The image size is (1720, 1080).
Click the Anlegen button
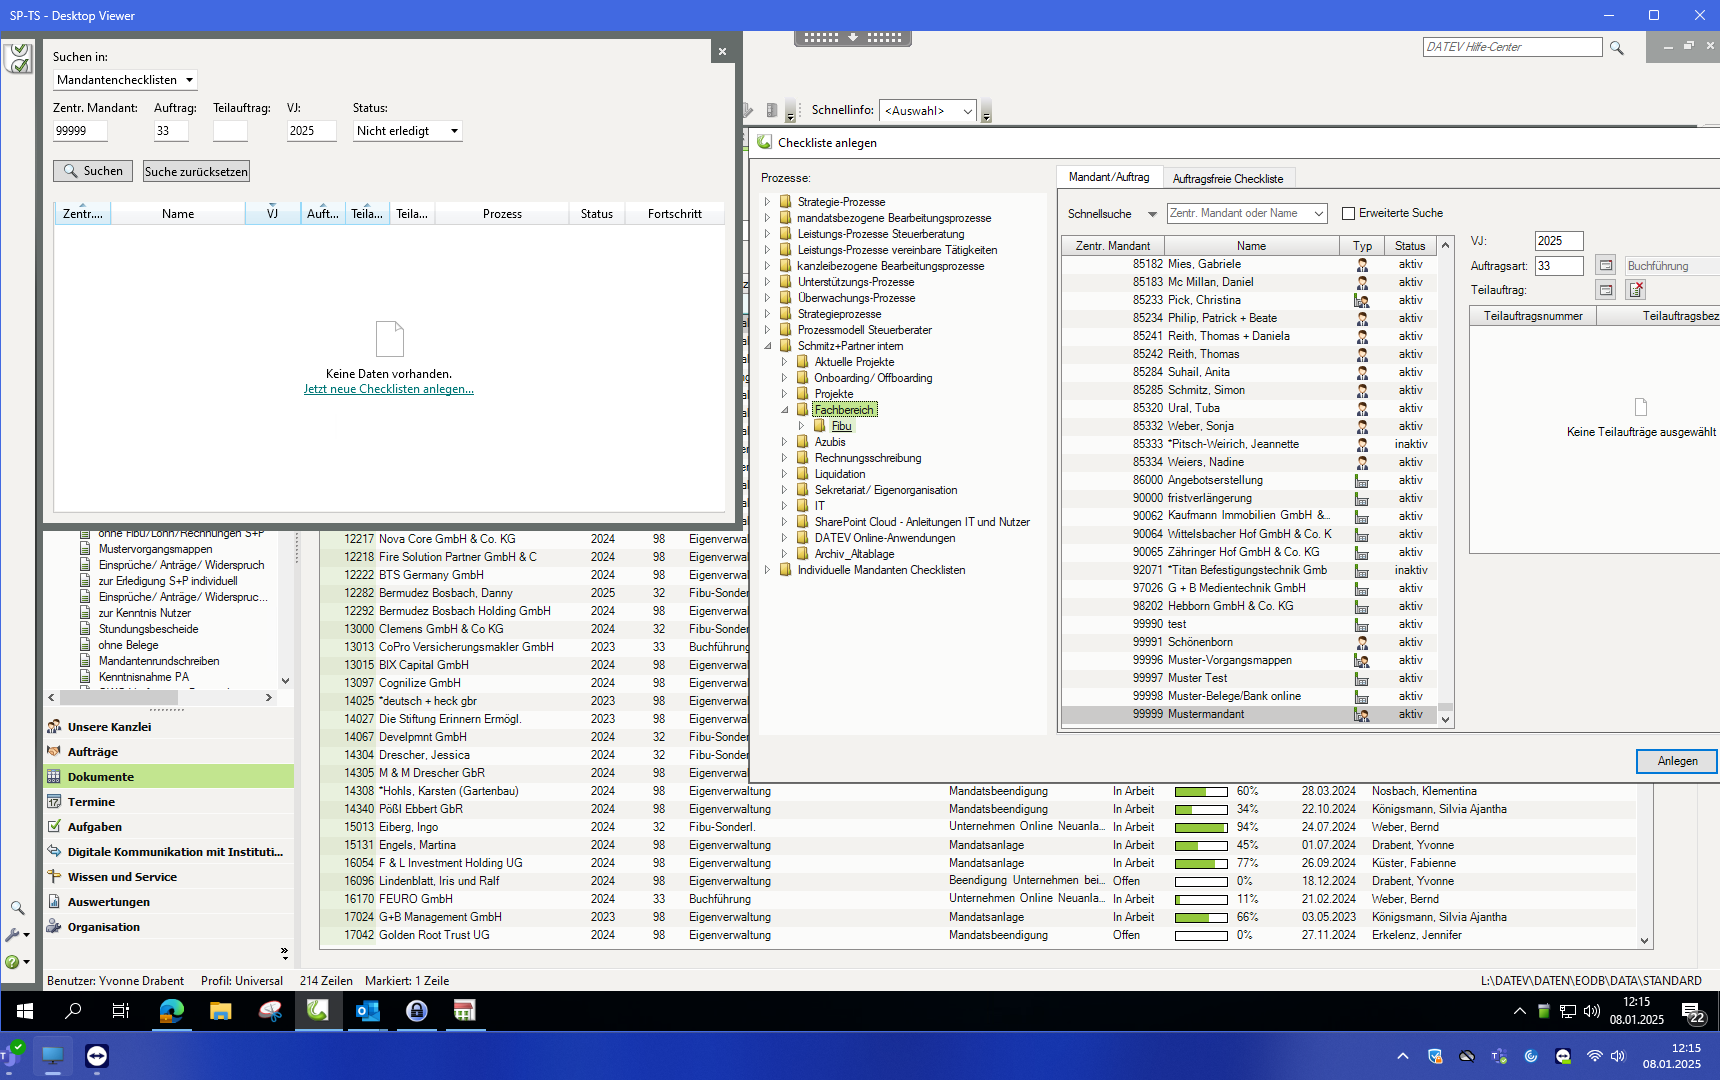[1676, 761]
